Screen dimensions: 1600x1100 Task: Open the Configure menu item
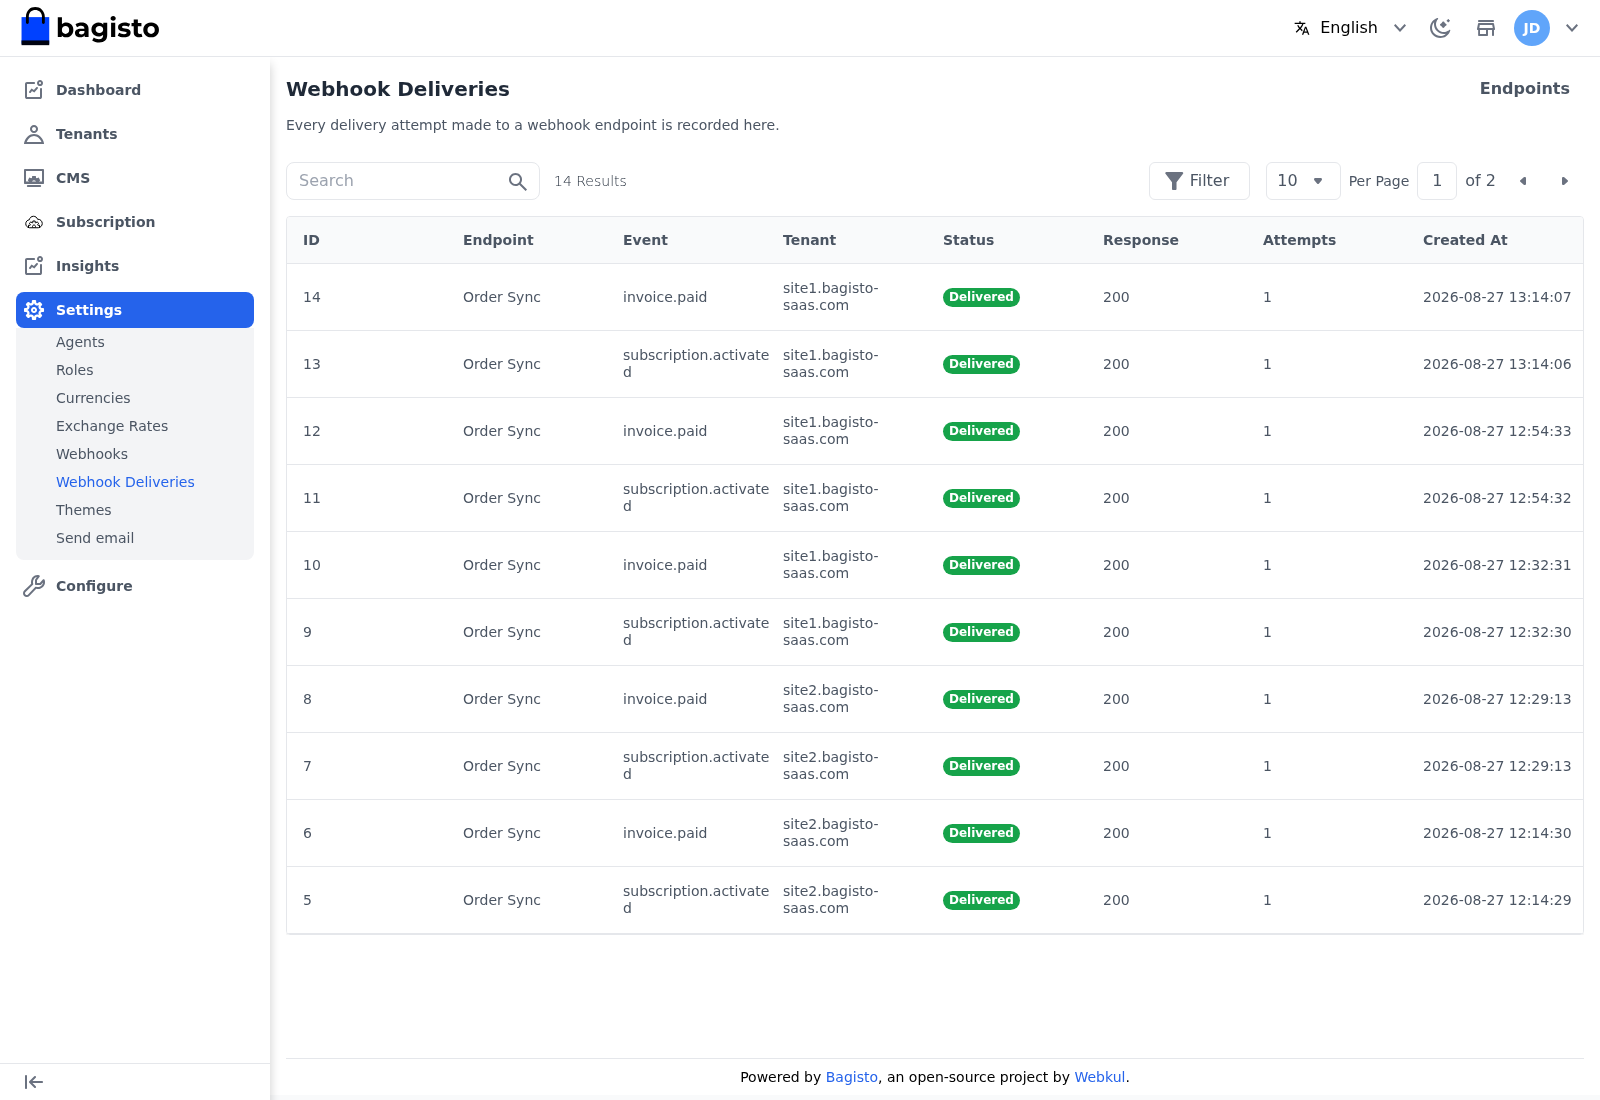click(x=135, y=586)
